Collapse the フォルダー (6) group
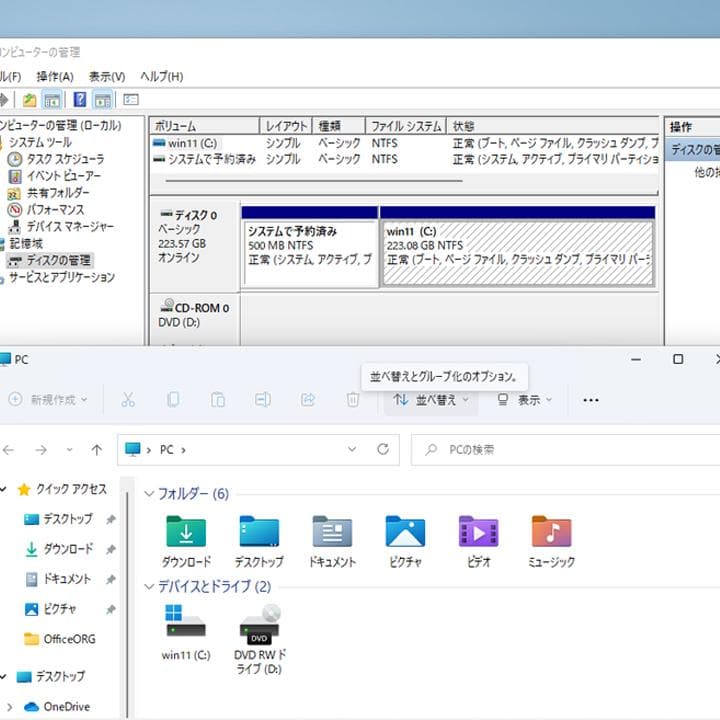The image size is (720, 720). tap(149, 494)
